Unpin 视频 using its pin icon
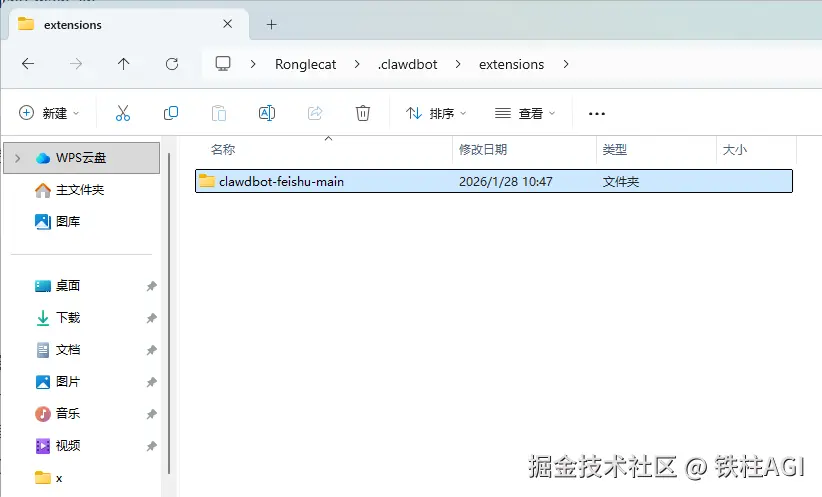 [152, 446]
